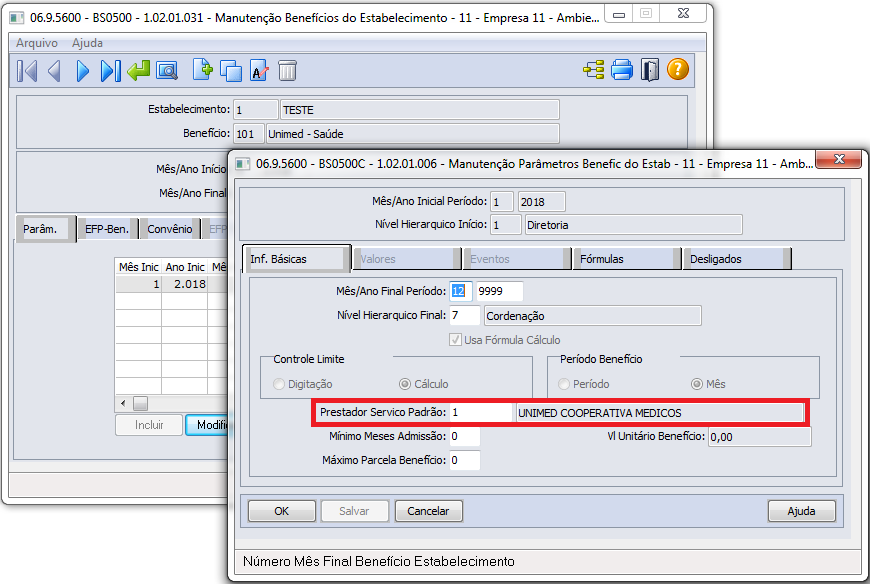The height and width of the screenshot is (584, 870).
Task: Click the Diretoria description field
Action: tap(634, 225)
